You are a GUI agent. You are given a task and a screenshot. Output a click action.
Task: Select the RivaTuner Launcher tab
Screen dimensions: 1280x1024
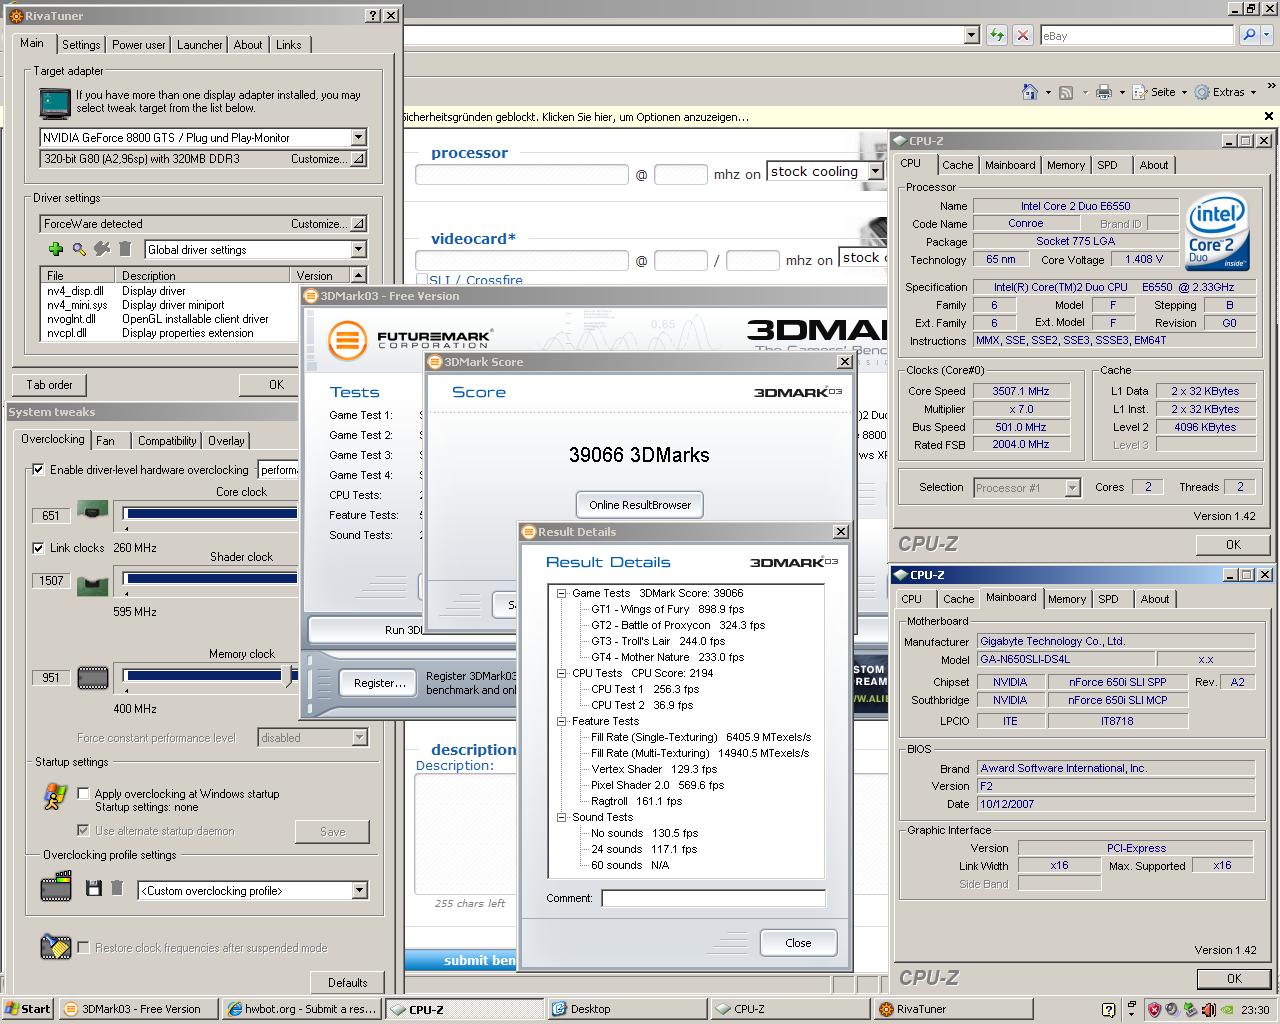(199, 45)
